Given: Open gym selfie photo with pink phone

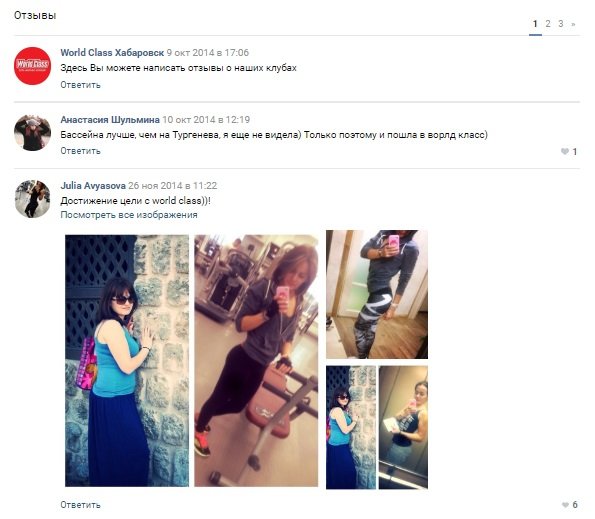Looking at the screenshot, I should [256, 361].
